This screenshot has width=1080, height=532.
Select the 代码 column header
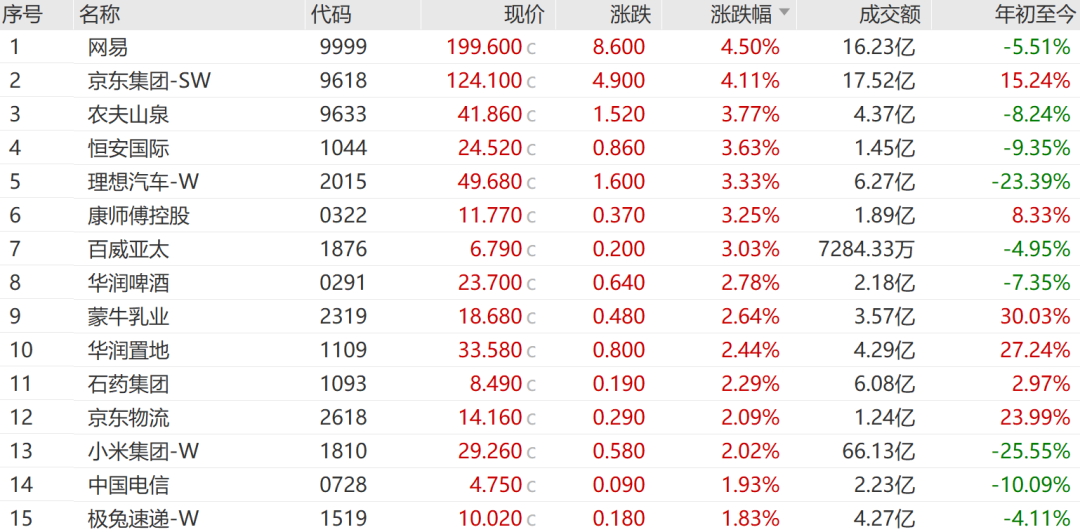(x=331, y=14)
